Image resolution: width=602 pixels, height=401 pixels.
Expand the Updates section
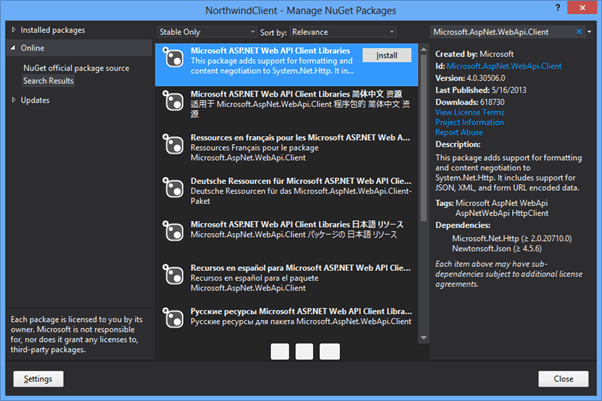(13, 100)
